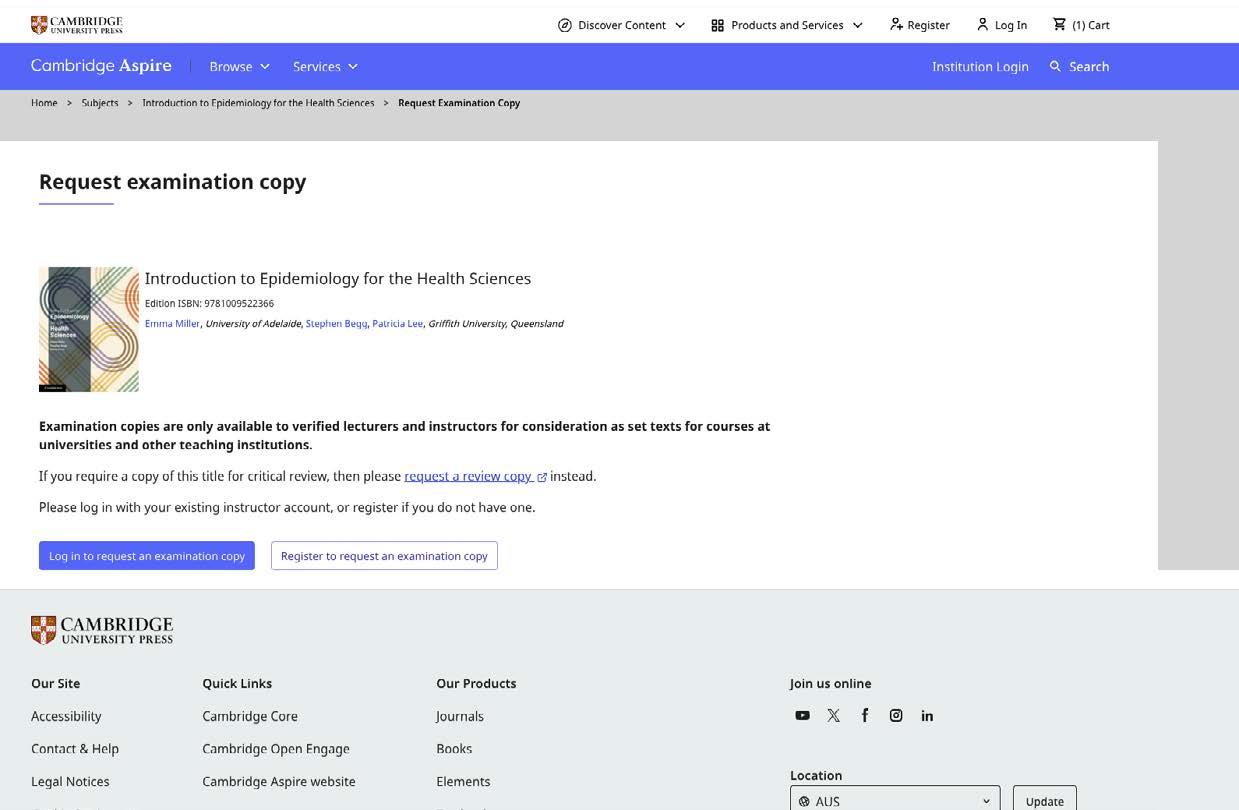Click the Edition ISBN: 9781009522366 text
Image resolution: width=1239 pixels, height=810 pixels.
tap(209, 303)
